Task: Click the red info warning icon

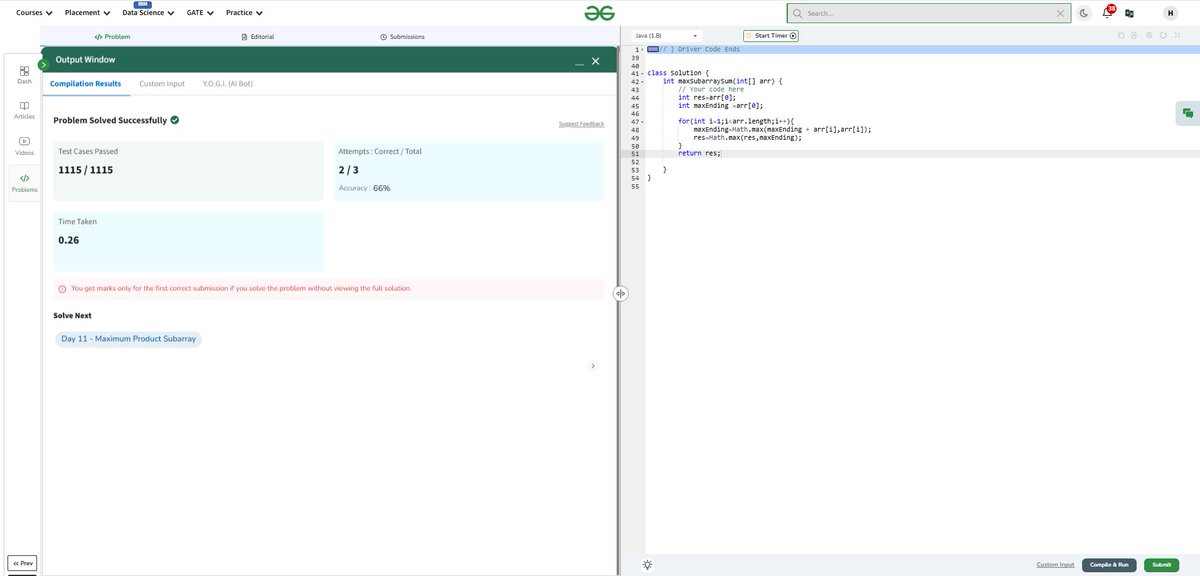Action: (x=63, y=289)
